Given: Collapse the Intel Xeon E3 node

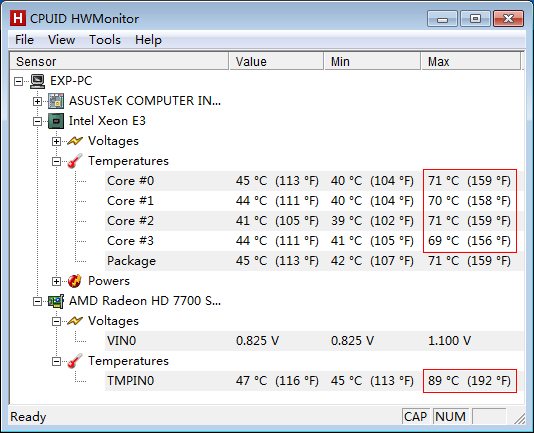Looking at the screenshot, I should [37, 121].
